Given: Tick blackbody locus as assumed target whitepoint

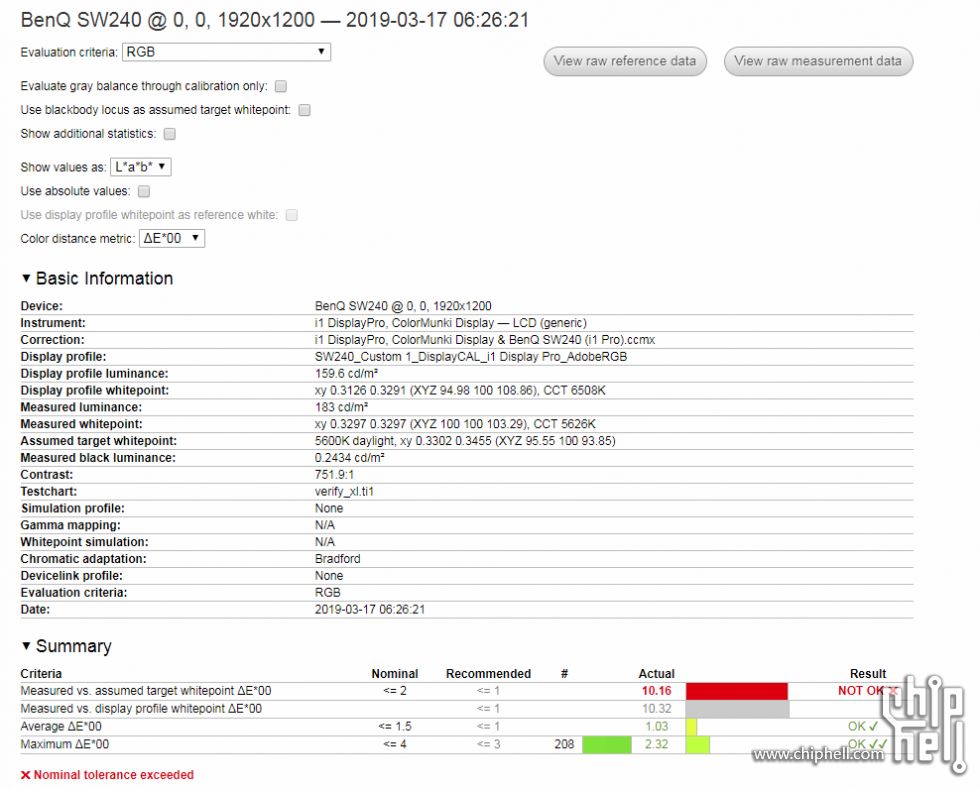Looking at the screenshot, I should tap(304, 110).
